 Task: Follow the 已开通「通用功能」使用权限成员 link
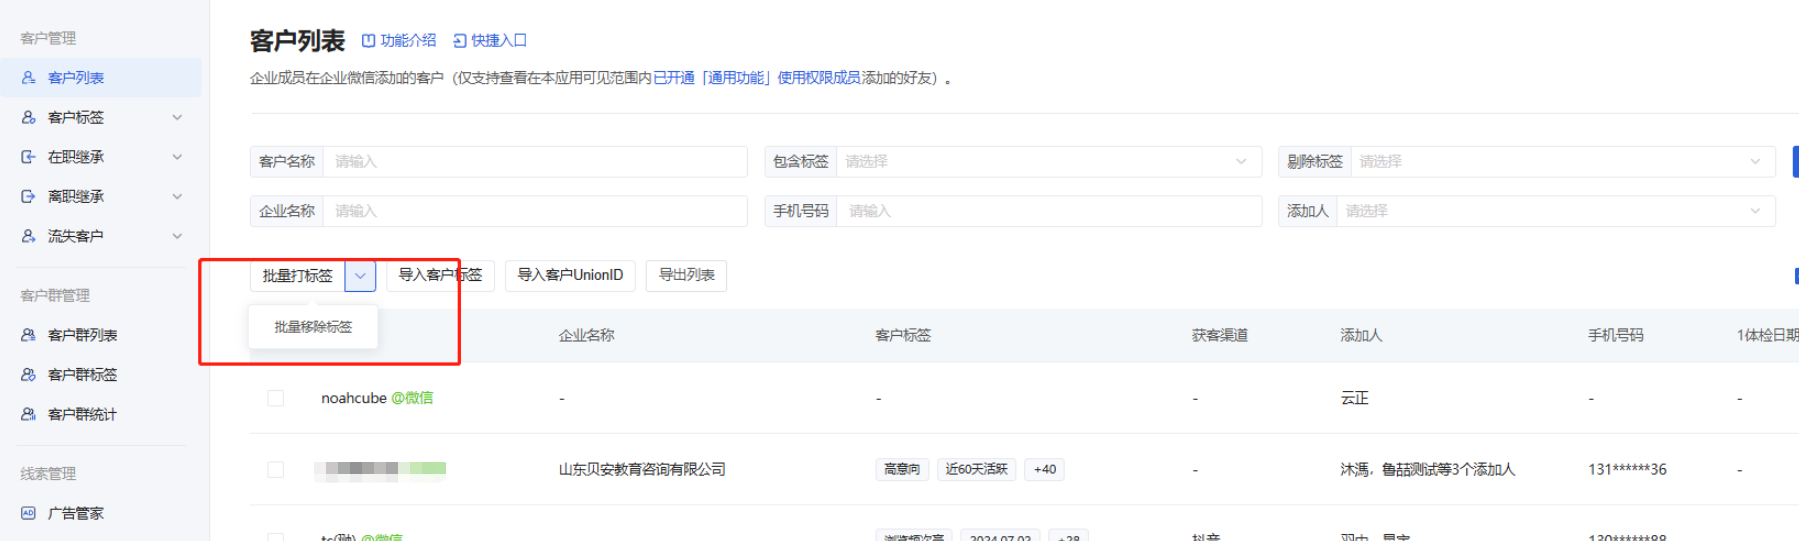757,78
